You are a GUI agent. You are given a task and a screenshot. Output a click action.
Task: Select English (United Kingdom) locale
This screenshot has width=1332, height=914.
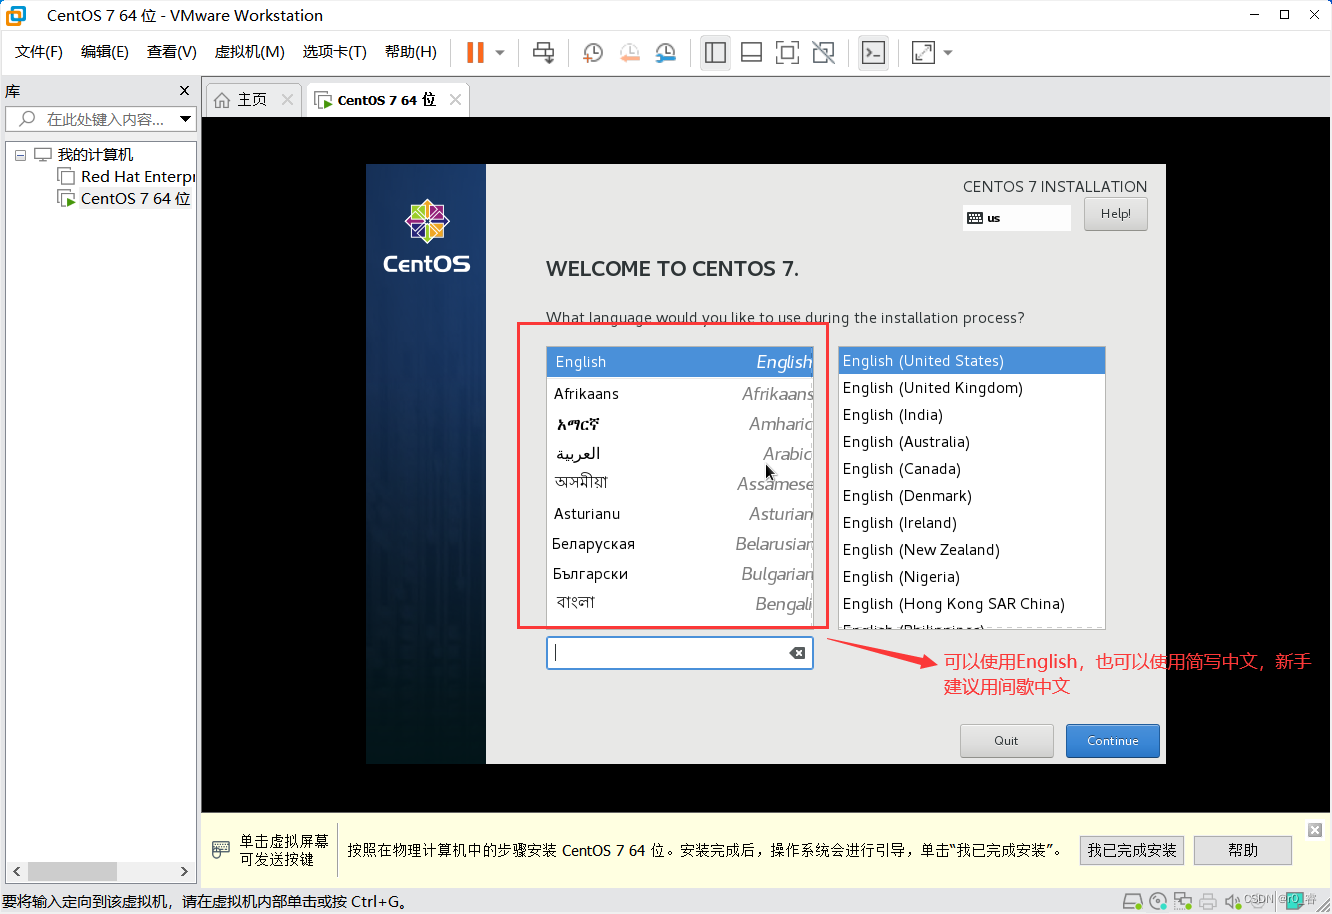click(972, 388)
